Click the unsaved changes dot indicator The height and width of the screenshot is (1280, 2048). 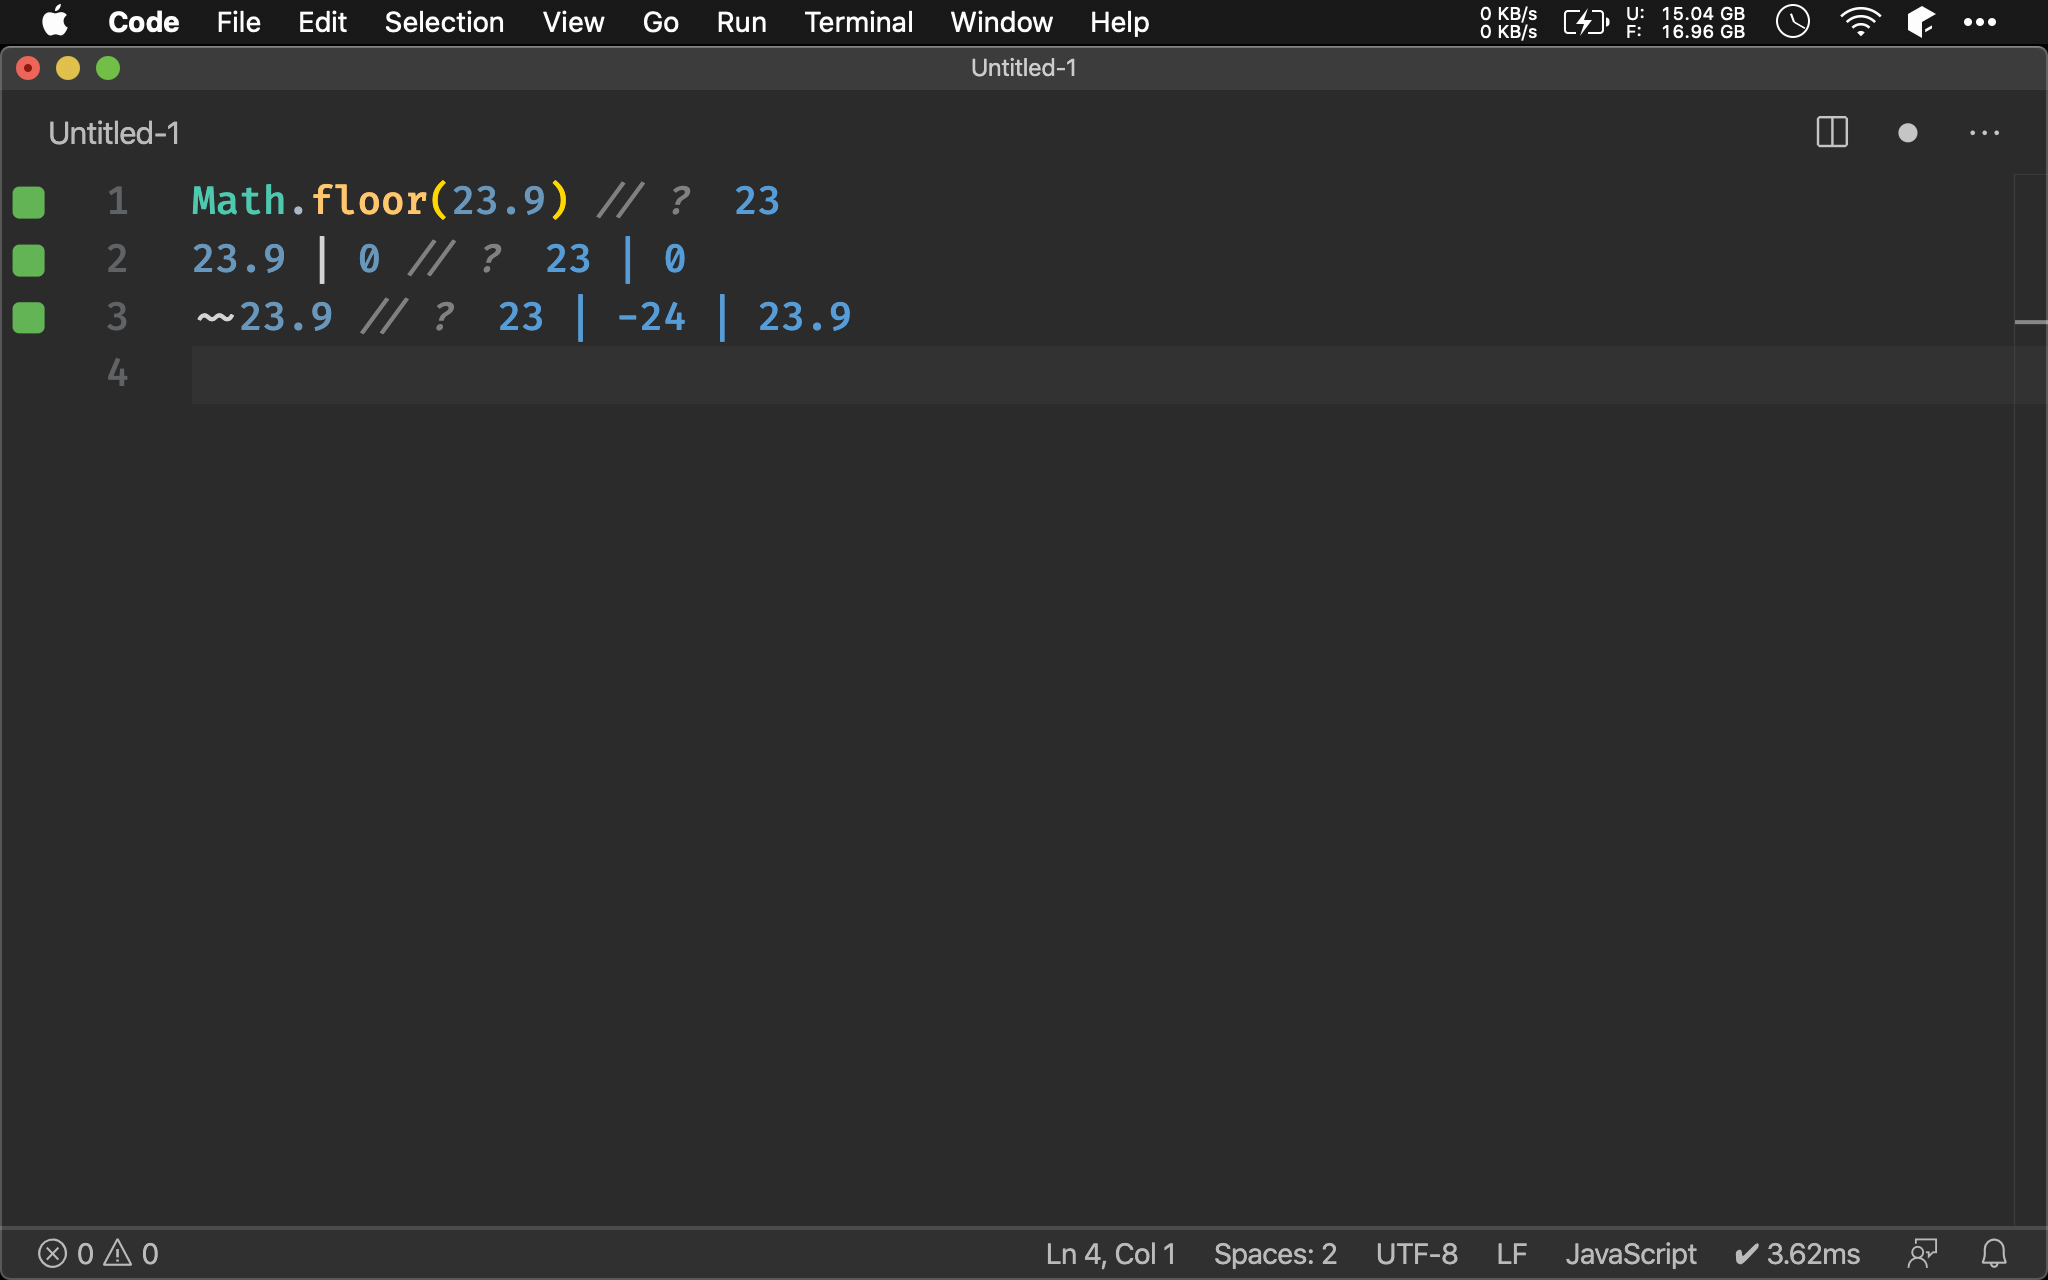tap(1907, 133)
